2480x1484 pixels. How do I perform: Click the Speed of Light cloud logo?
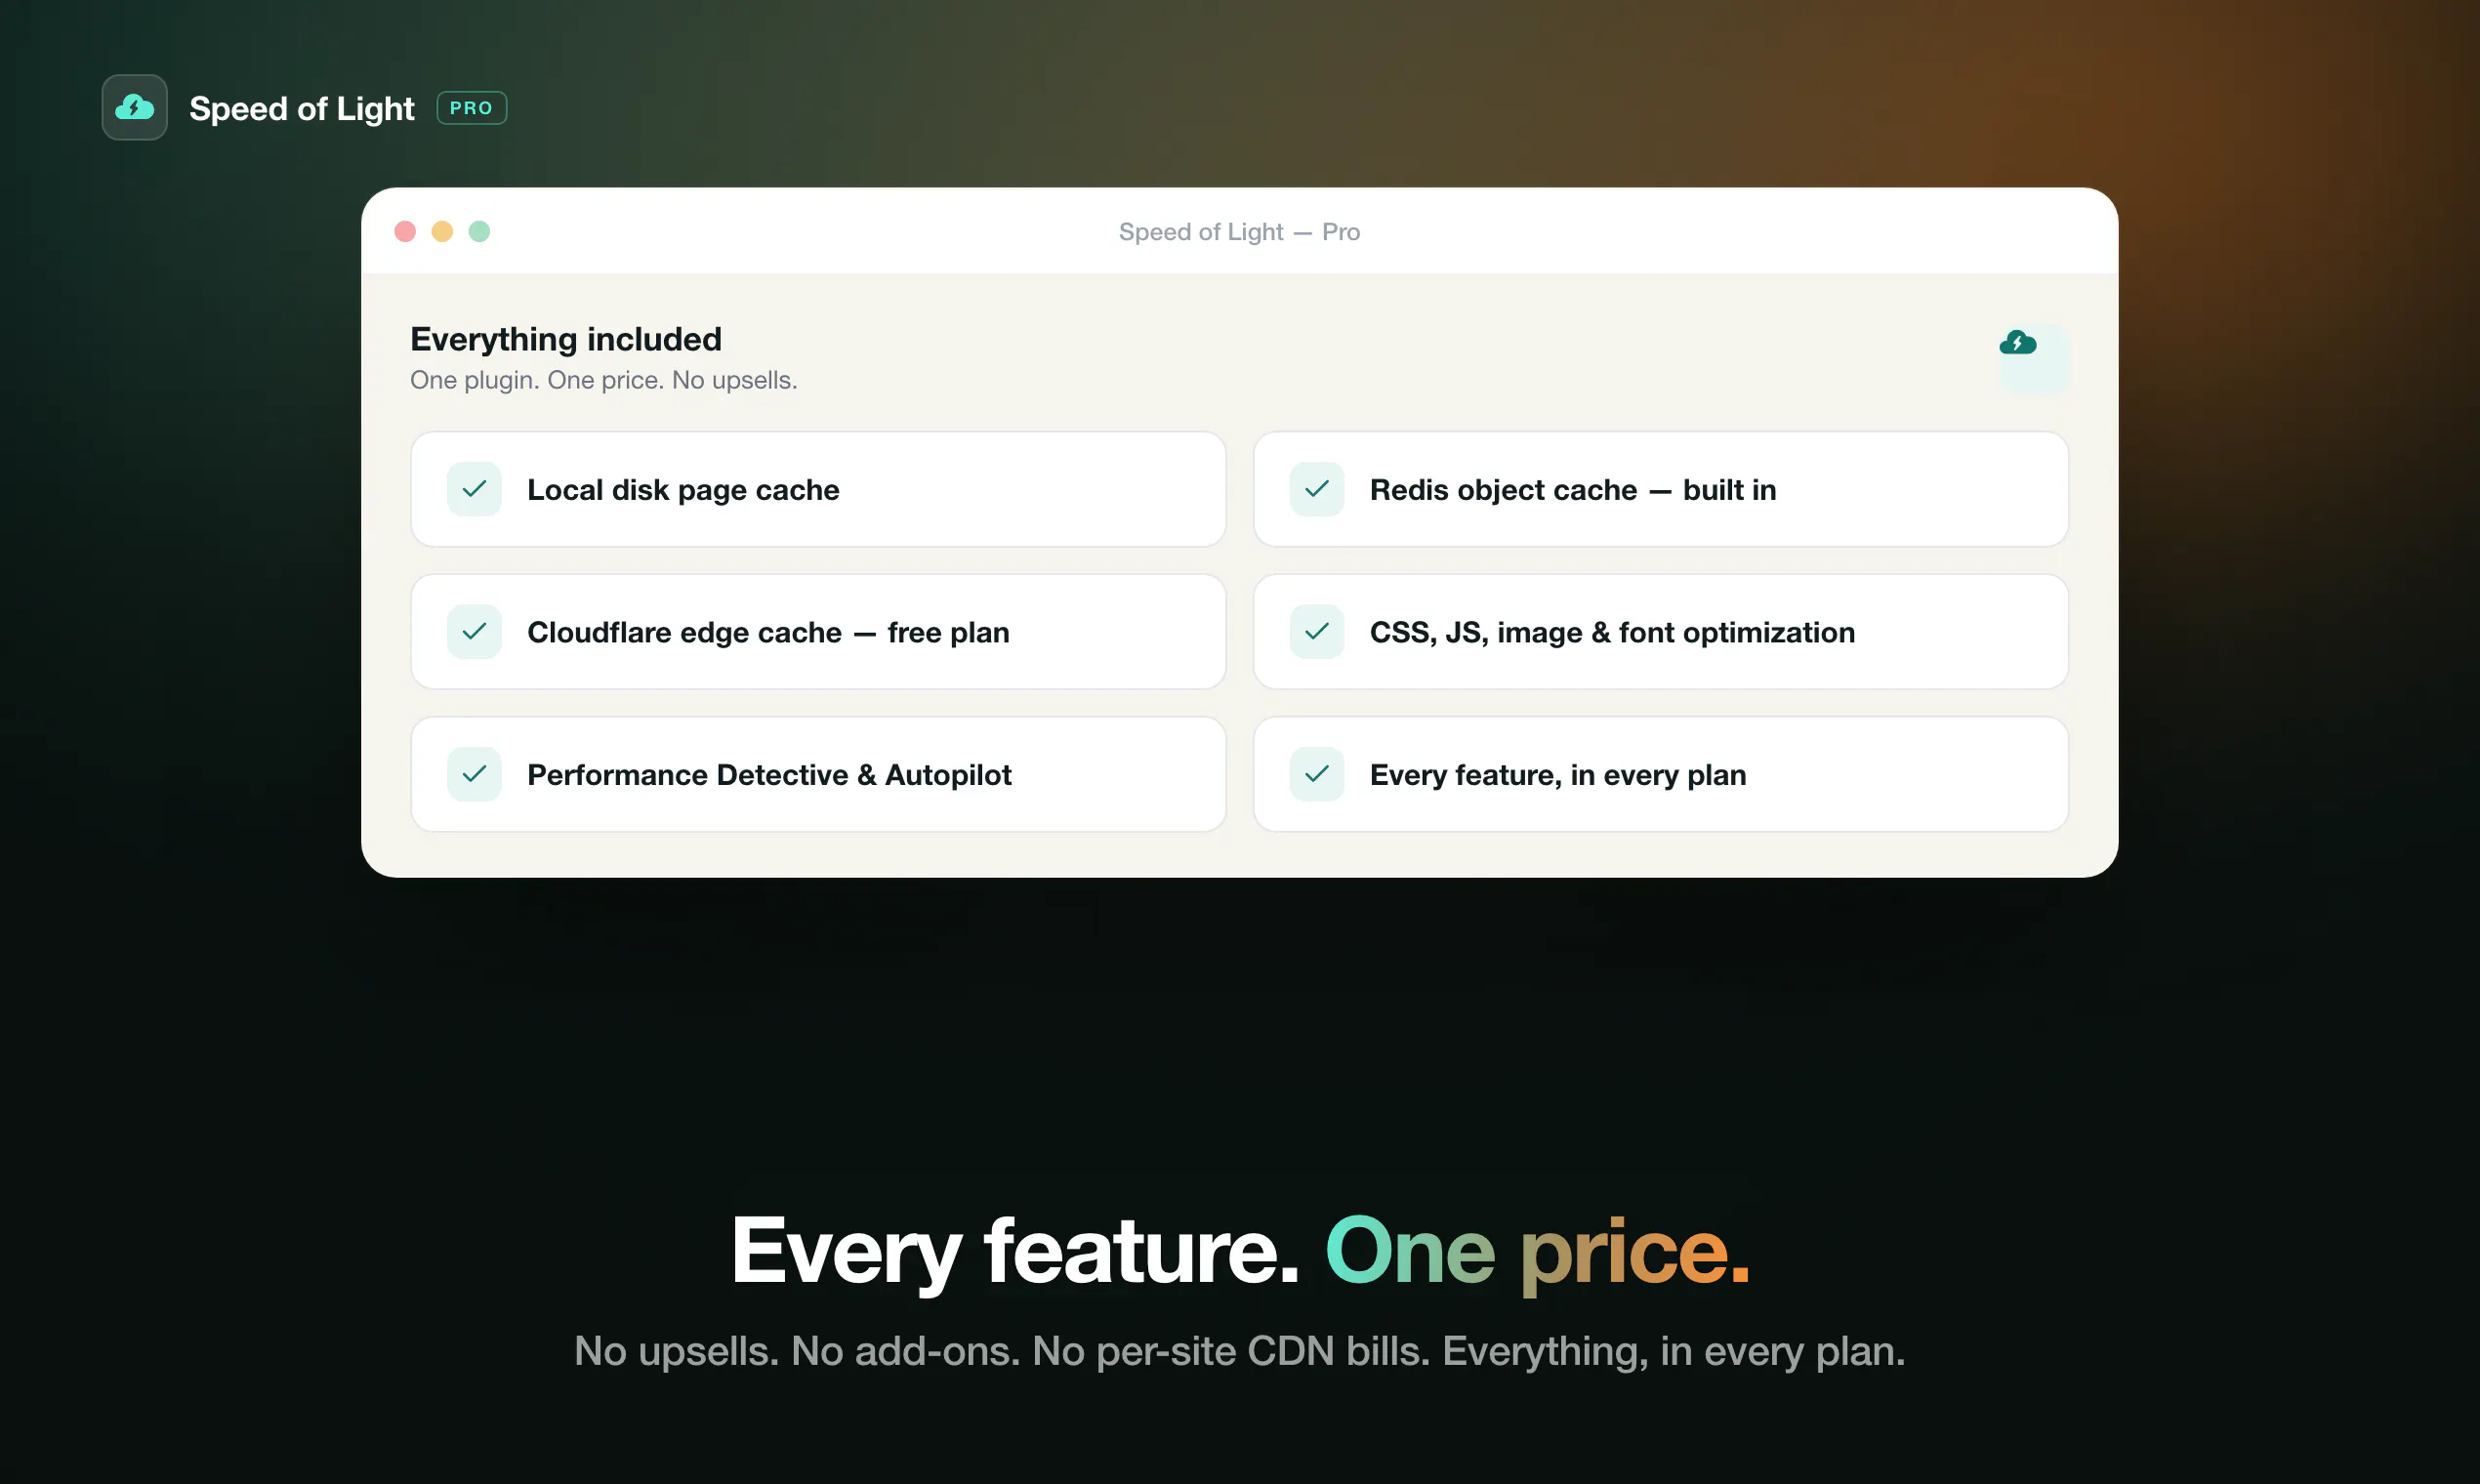coord(134,107)
